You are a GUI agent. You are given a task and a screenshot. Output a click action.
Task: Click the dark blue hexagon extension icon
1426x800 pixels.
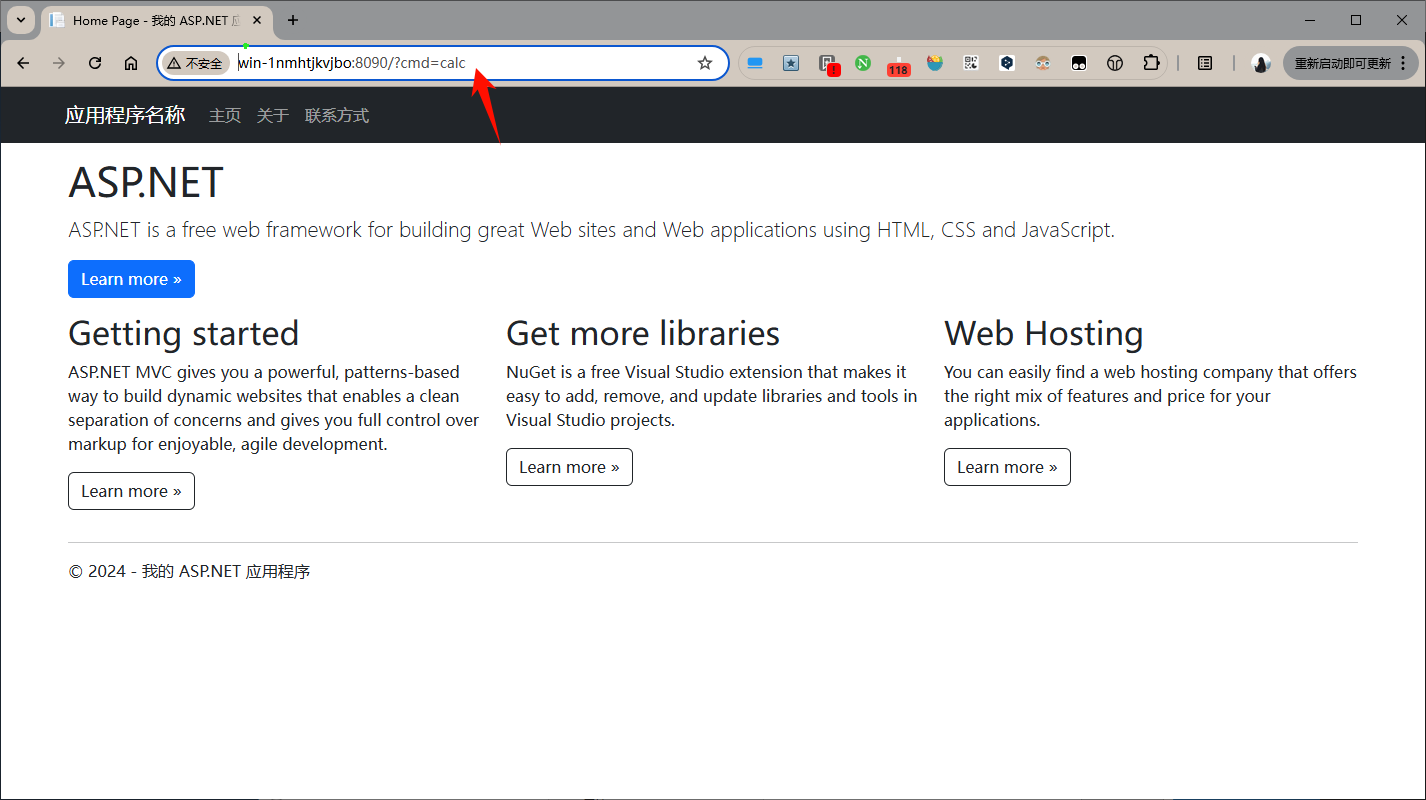click(x=1007, y=63)
